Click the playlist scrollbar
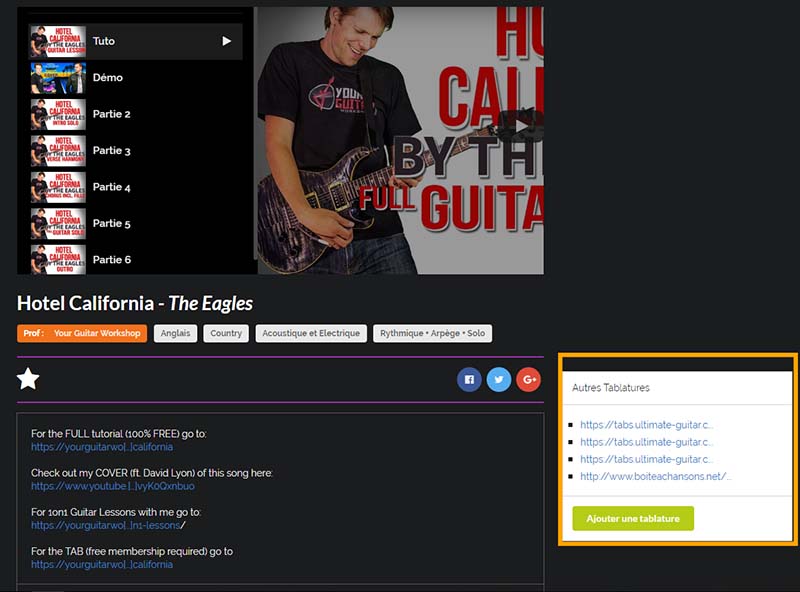This screenshot has width=800, height=592. tap(255, 133)
